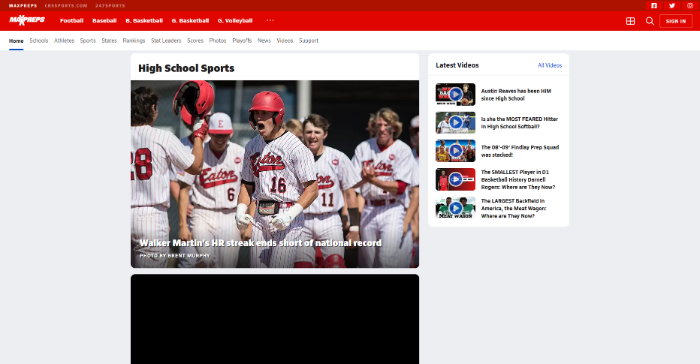Click the Darnell Rogers video thumbnail
Image resolution: width=700 pixels, height=364 pixels.
tap(455, 179)
